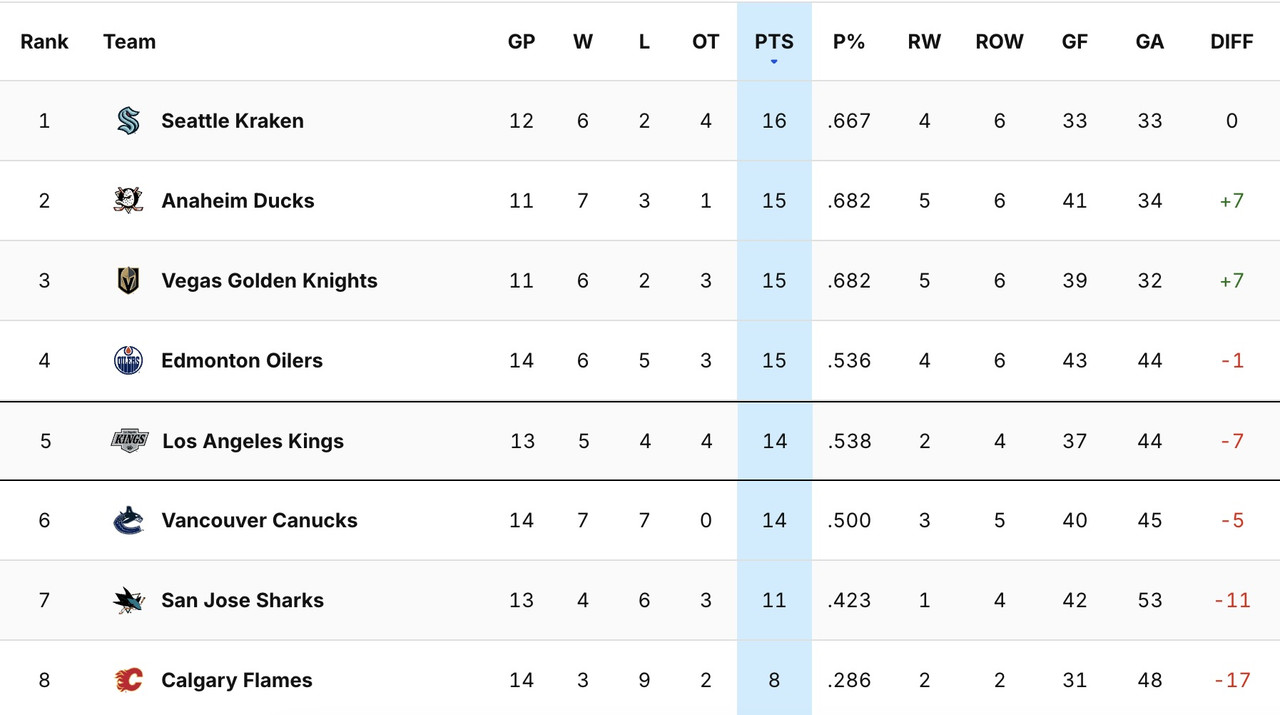Open the Calgary Flames team page
Screen dimensions: 1280x715
236,680
